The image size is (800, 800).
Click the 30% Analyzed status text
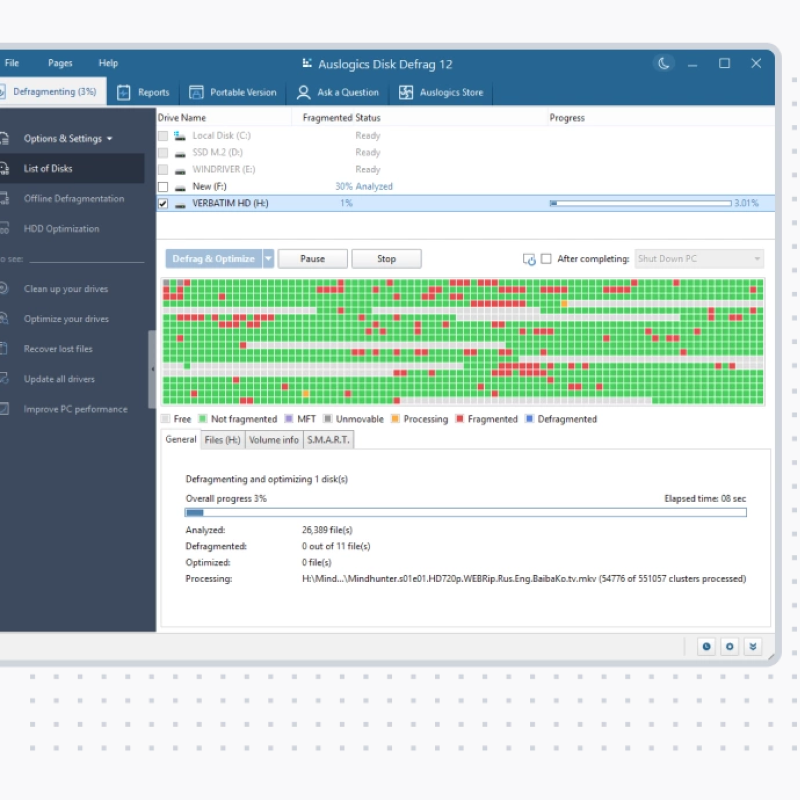[x=364, y=187]
